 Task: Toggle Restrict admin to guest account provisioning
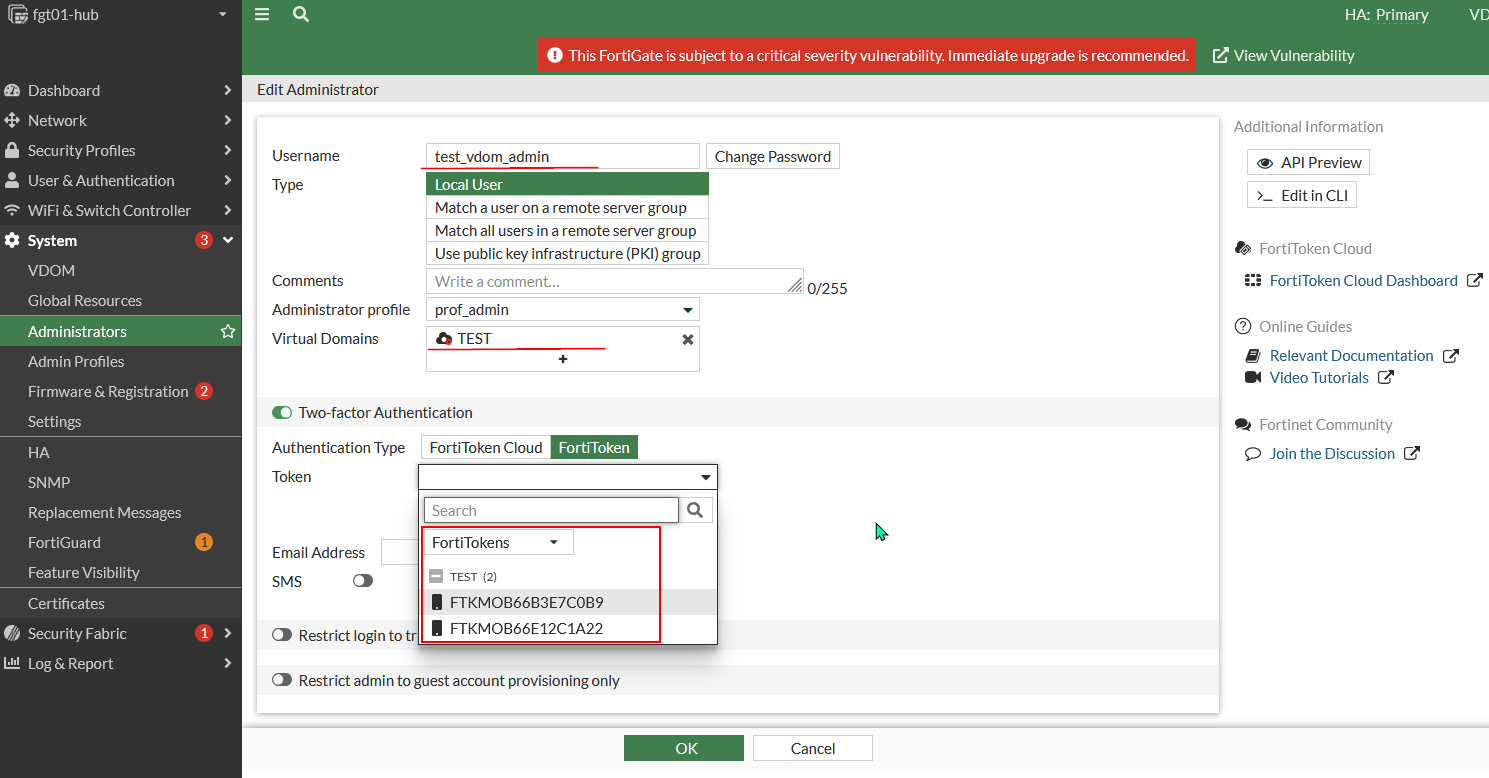tap(283, 680)
